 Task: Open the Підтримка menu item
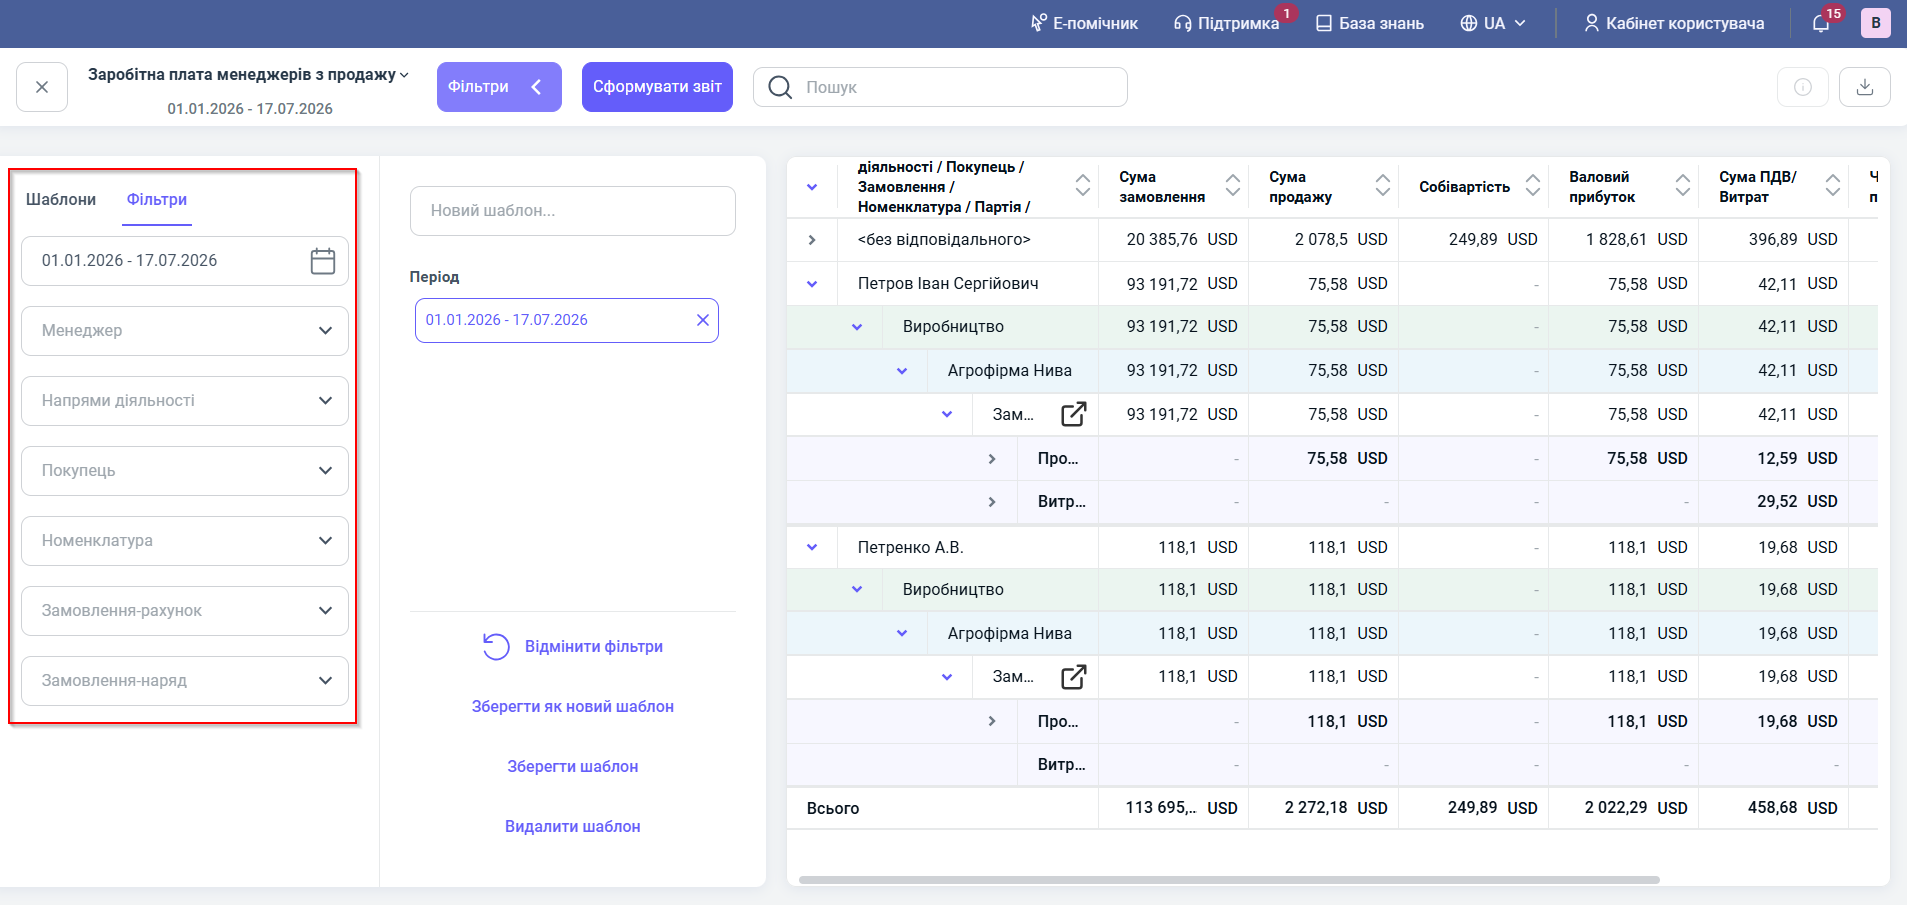tap(1227, 23)
